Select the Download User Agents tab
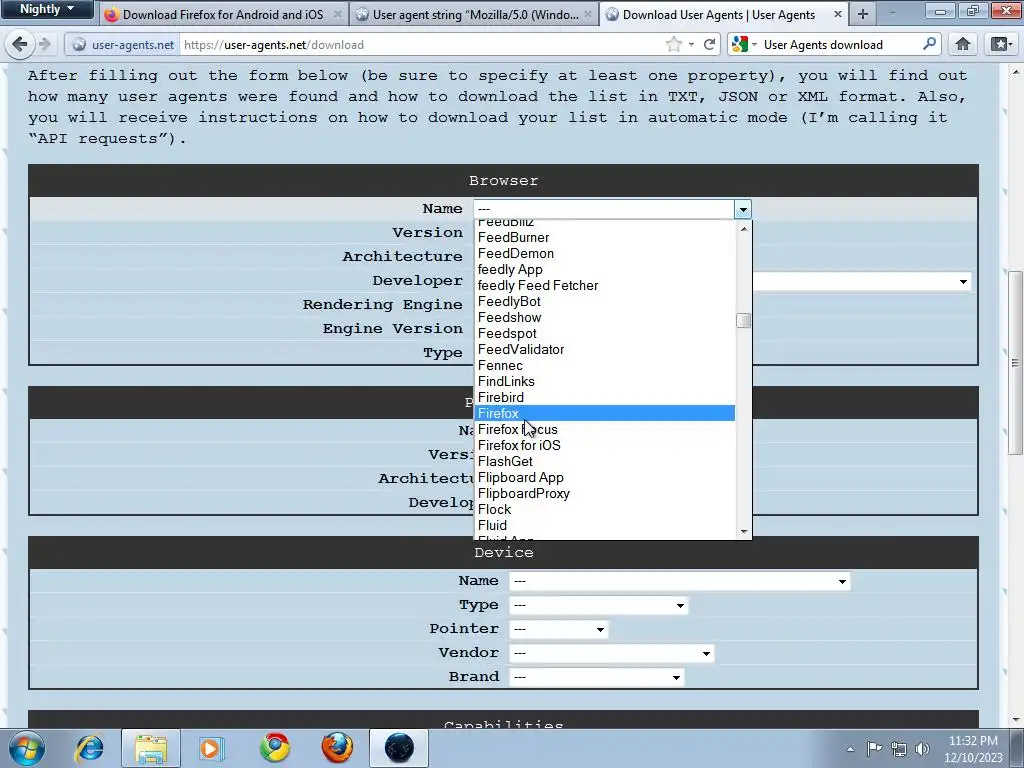 pos(724,14)
